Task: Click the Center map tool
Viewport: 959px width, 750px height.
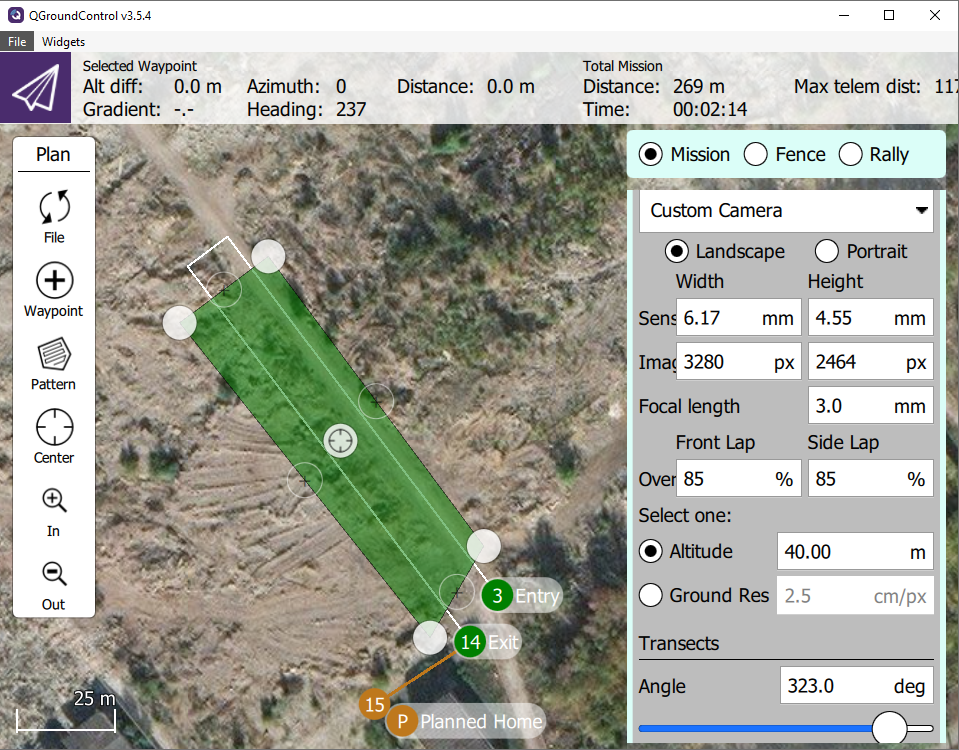Action: (x=54, y=437)
